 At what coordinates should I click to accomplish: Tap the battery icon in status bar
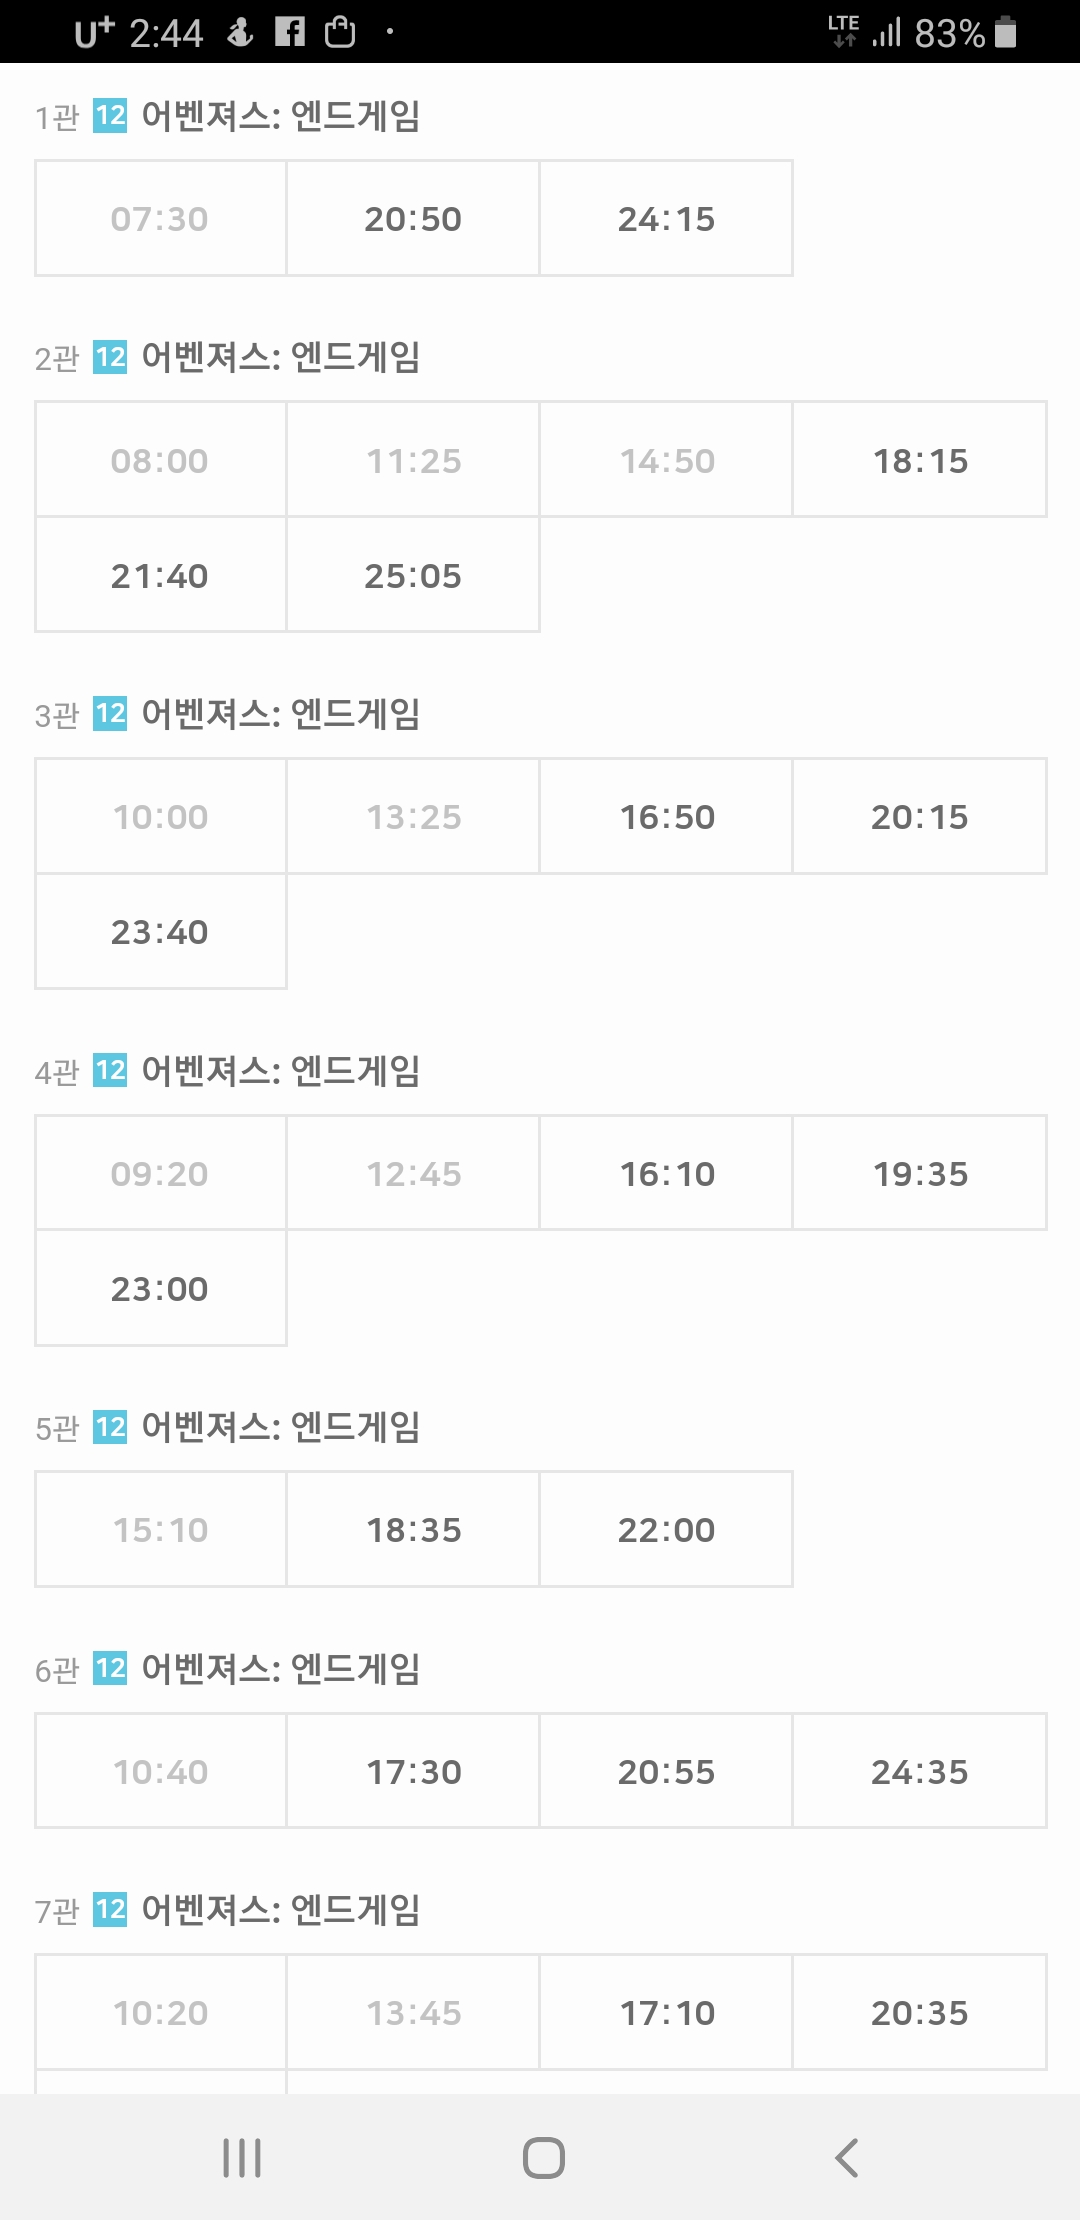(x=1006, y=32)
